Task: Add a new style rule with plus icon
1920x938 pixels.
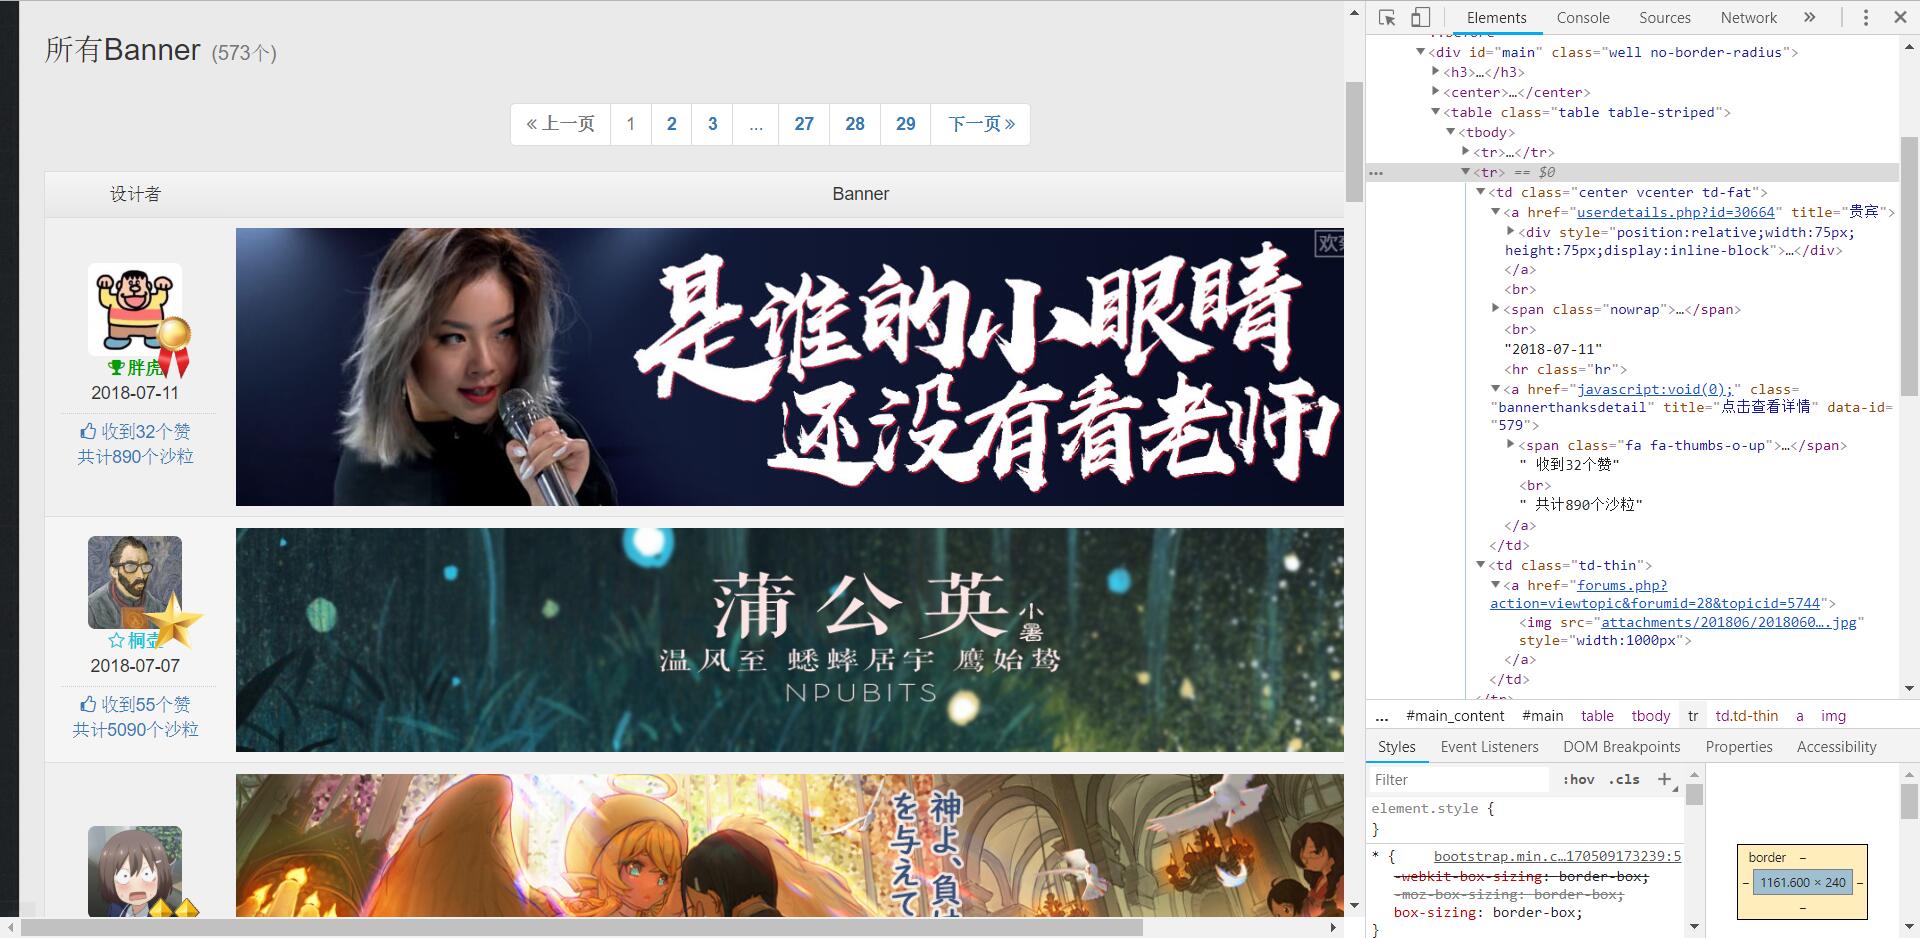Action: pos(1664,779)
